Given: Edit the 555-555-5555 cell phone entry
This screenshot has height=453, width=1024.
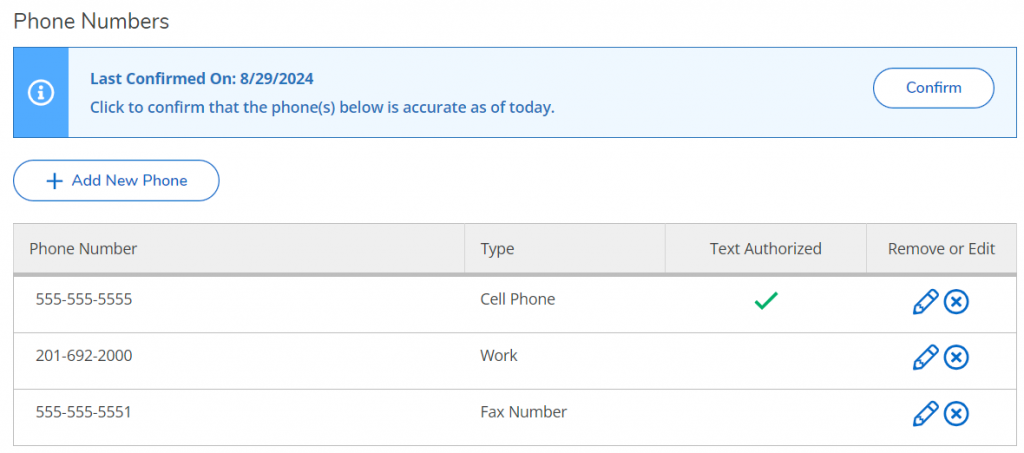Looking at the screenshot, I should point(926,301).
